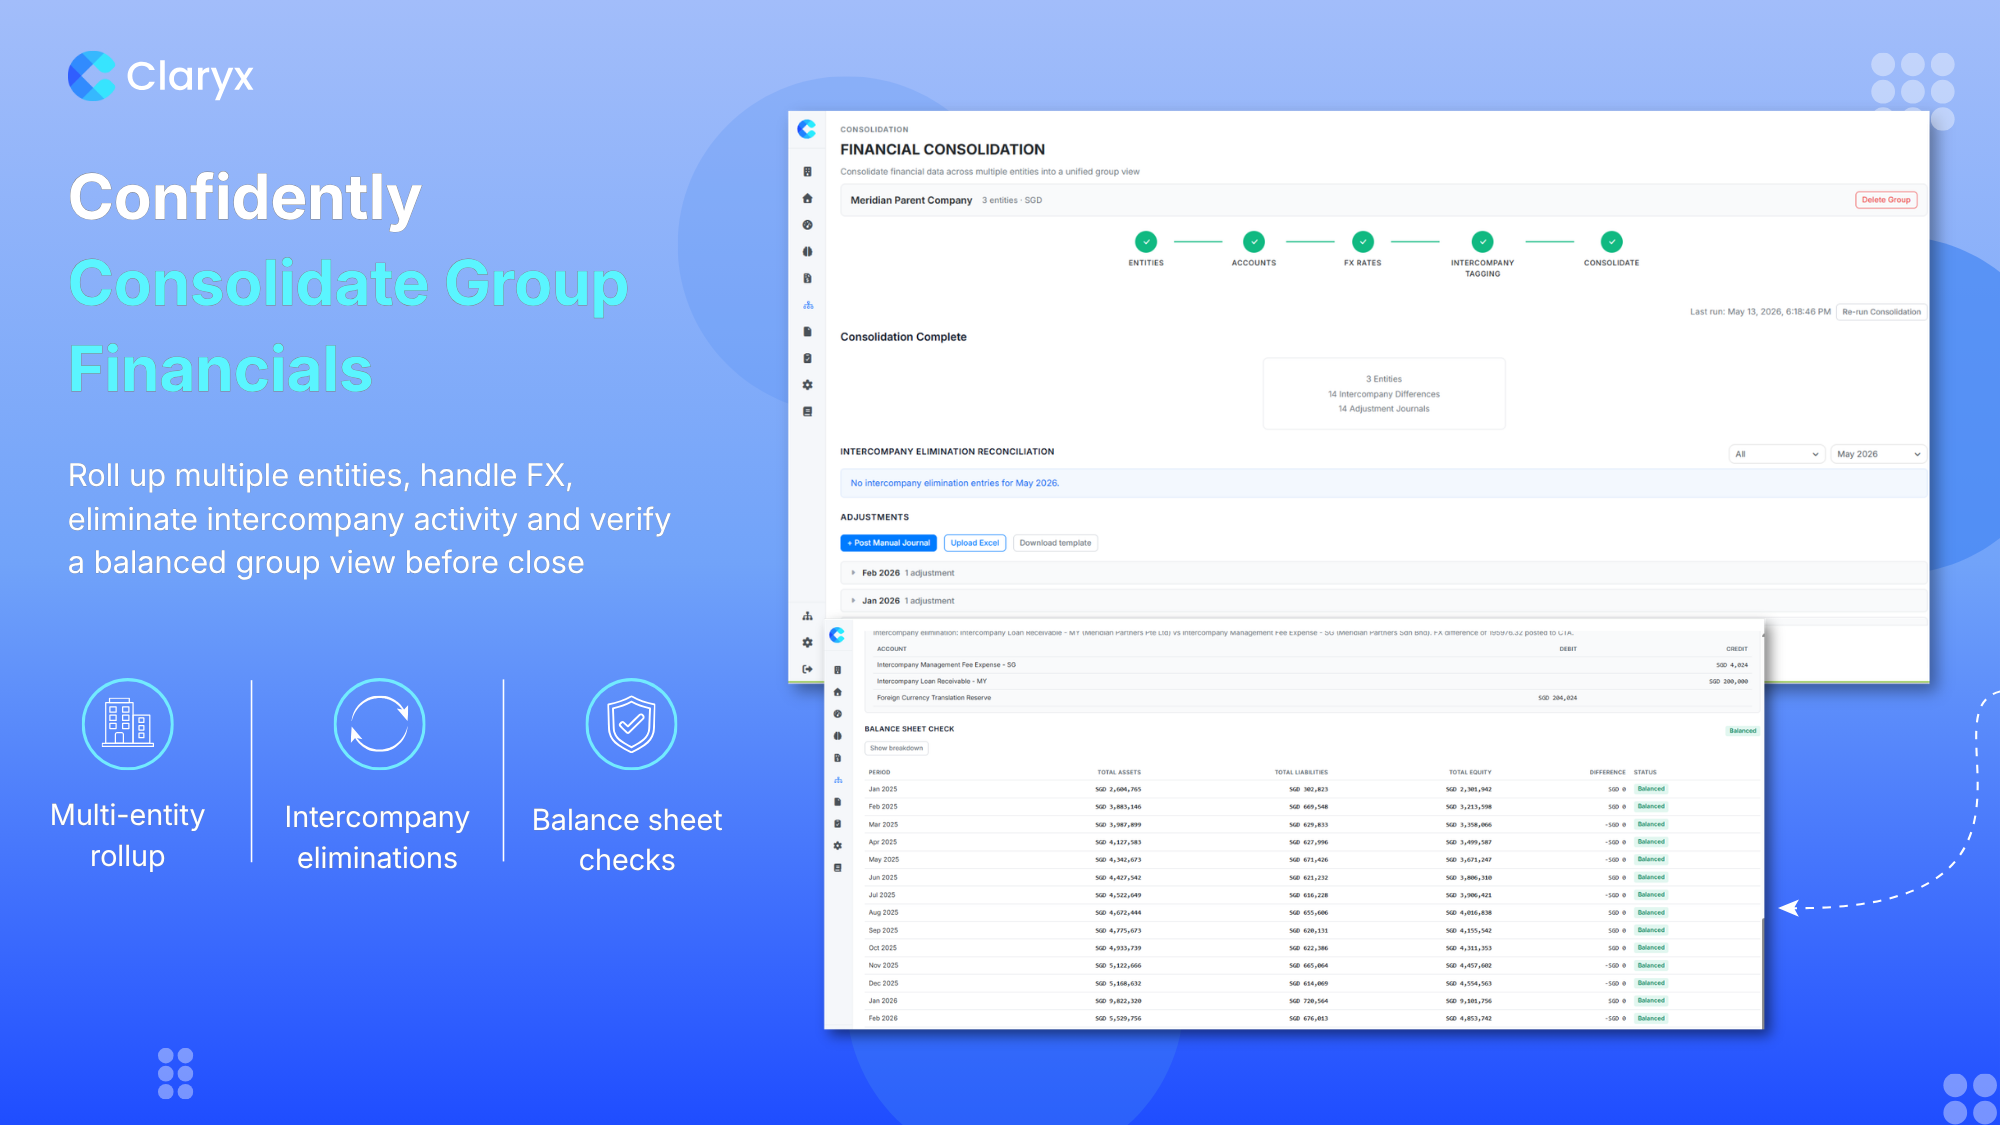Open the All filter dropdown
Image resolution: width=2000 pixels, height=1125 pixels.
[x=1777, y=454]
